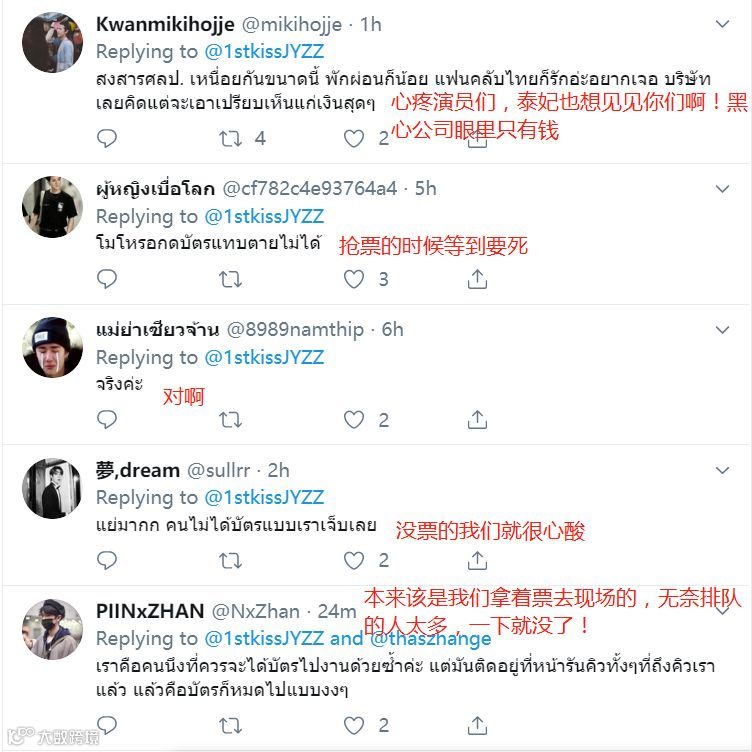Retweet the tweet by @8989namthip
The image size is (752, 752).
click(x=230, y=420)
